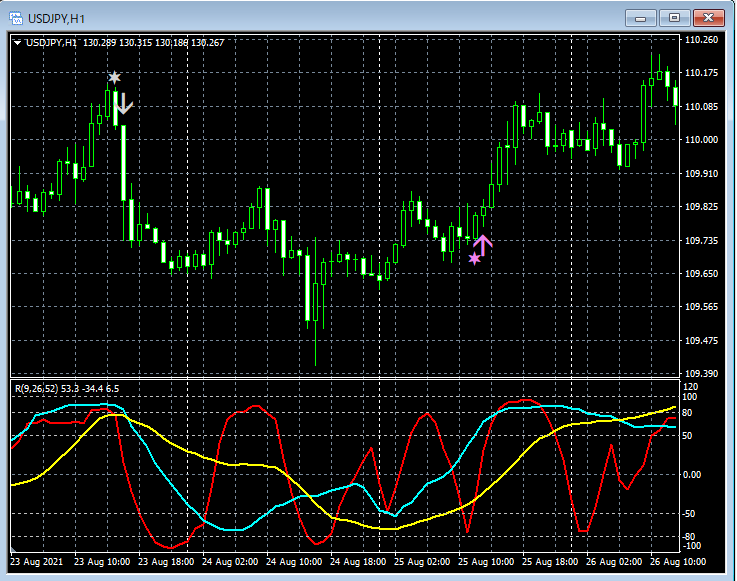Click the 109.565 price scale label

(x=701, y=307)
